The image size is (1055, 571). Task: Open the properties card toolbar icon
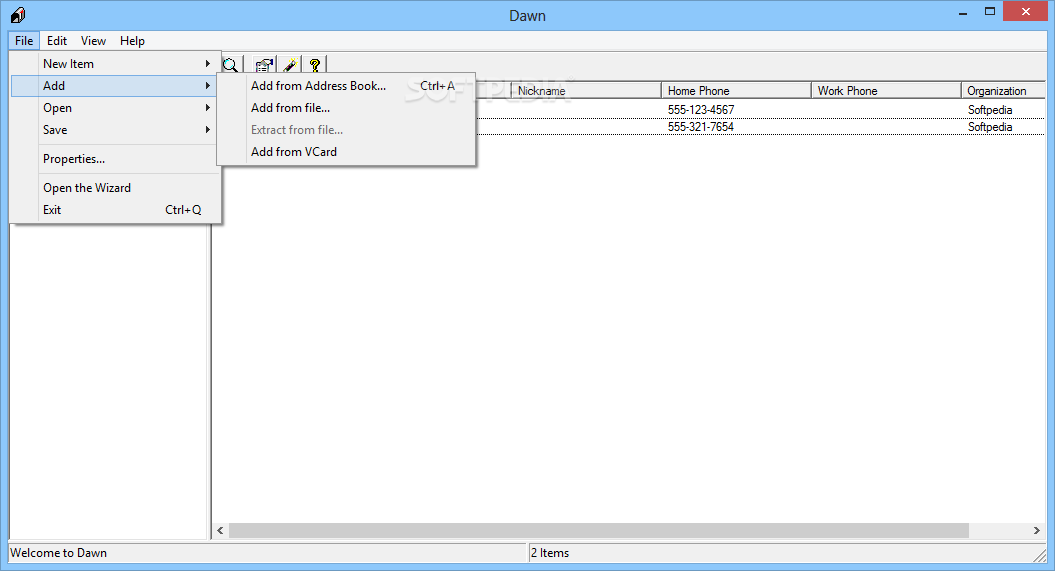coord(264,65)
